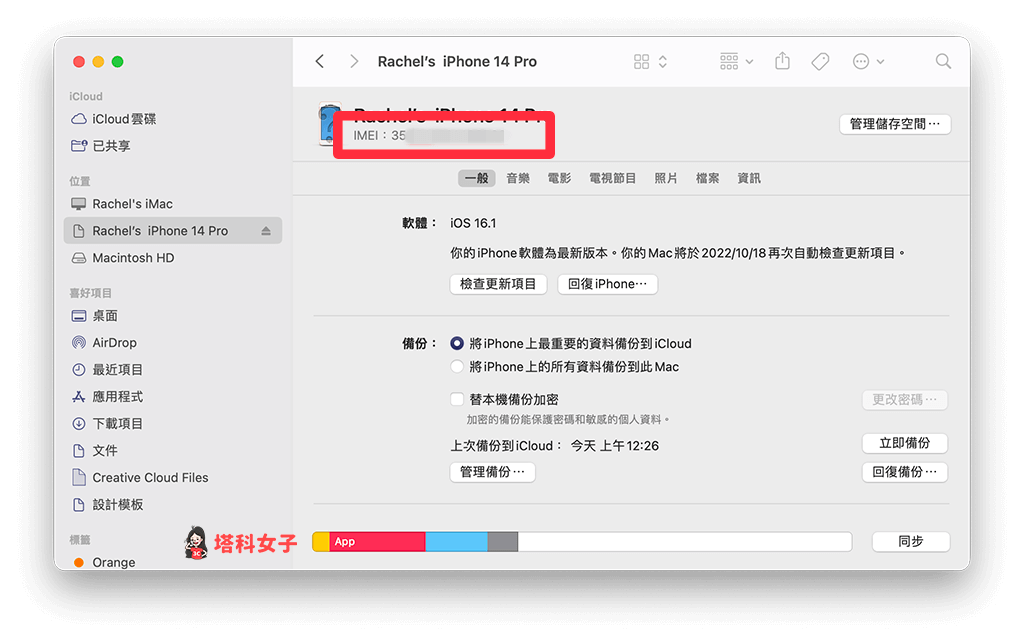The image size is (1024, 642).
Task: Click blue segment of storage bar
Action: (456, 541)
